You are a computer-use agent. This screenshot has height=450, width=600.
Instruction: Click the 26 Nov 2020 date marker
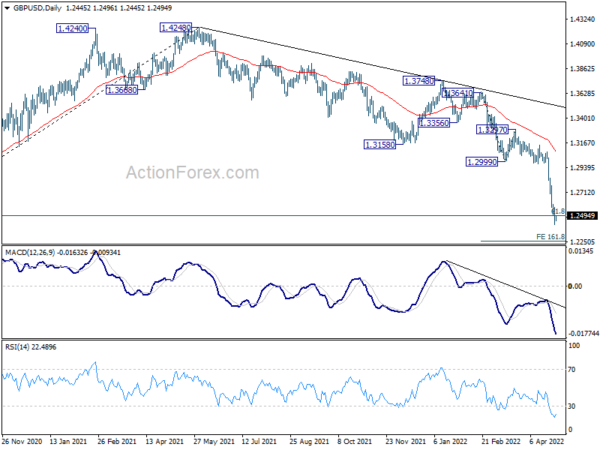(22, 441)
